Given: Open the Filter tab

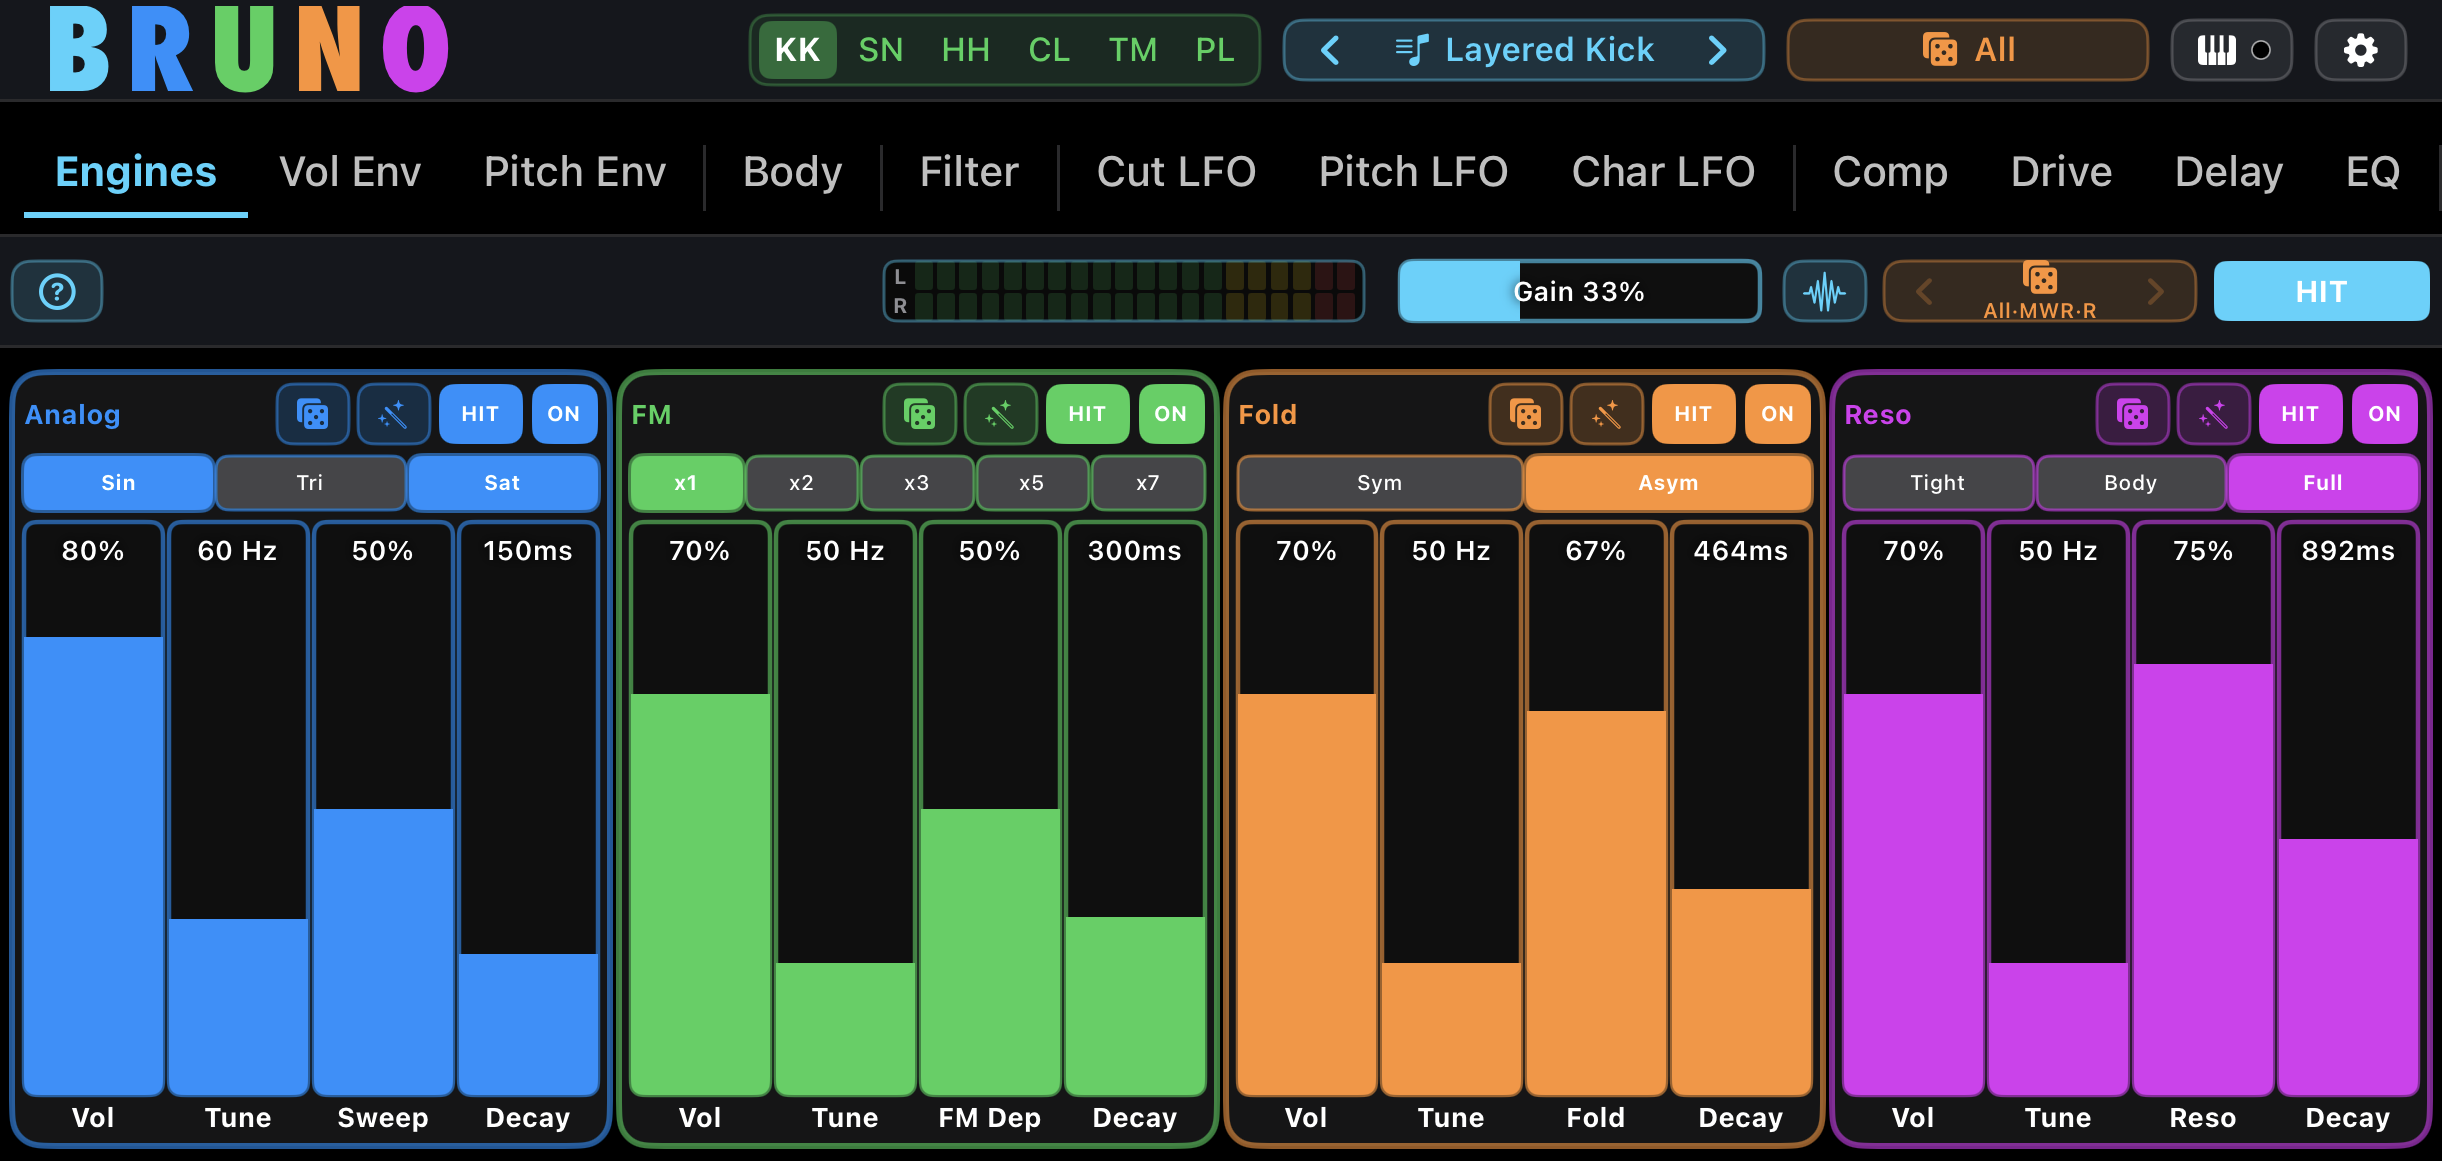Looking at the screenshot, I should point(969,172).
